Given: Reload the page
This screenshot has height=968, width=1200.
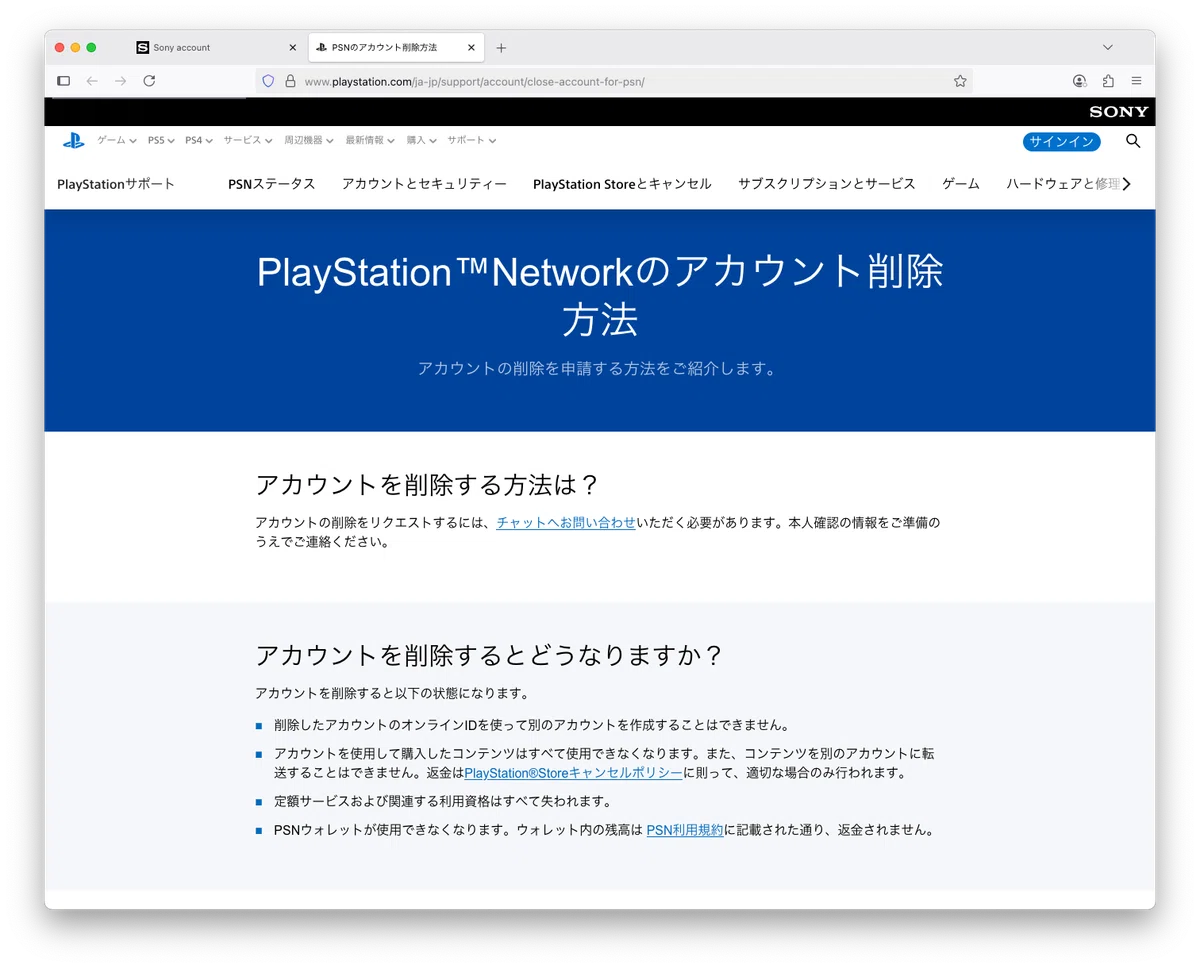Looking at the screenshot, I should (149, 81).
